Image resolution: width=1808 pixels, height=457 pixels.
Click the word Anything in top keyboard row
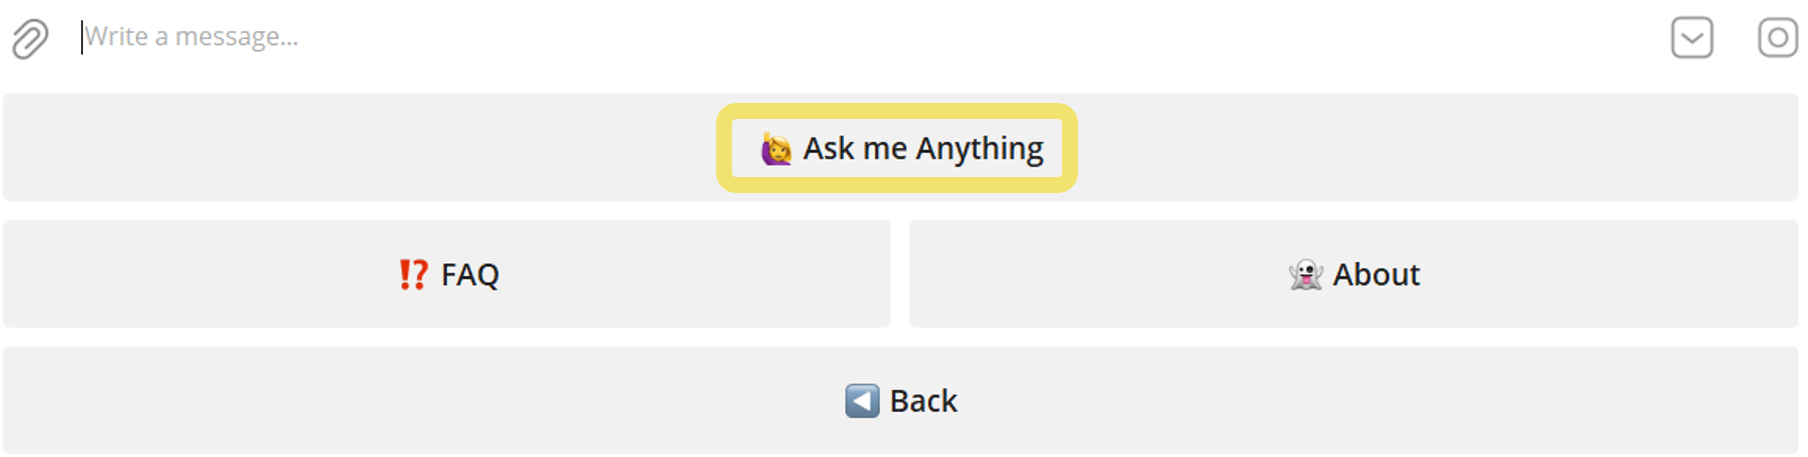tap(980, 149)
